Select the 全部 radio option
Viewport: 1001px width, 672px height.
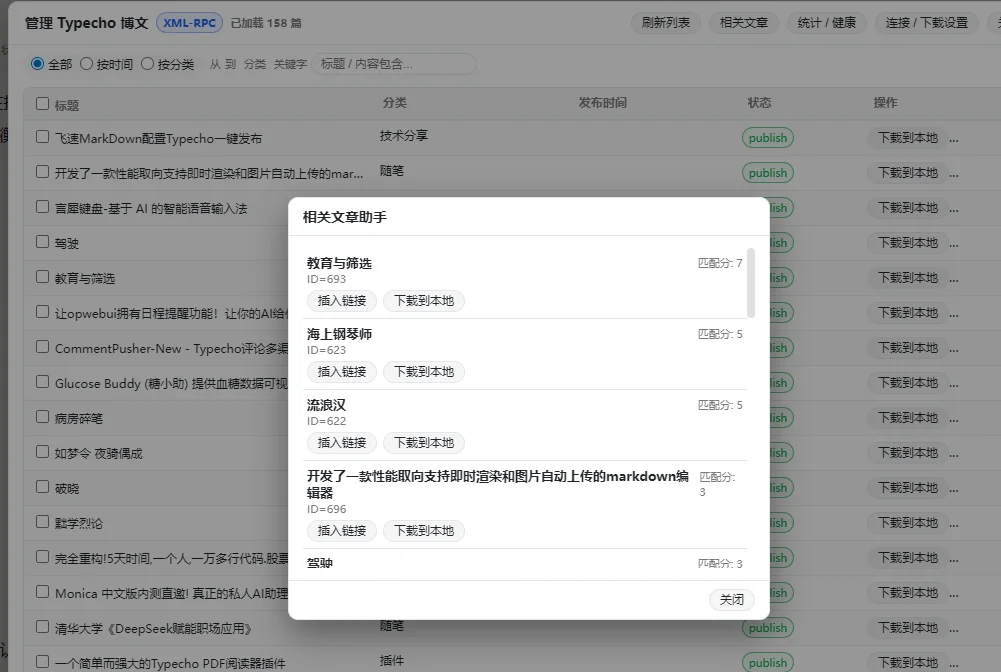(x=38, y=64)
